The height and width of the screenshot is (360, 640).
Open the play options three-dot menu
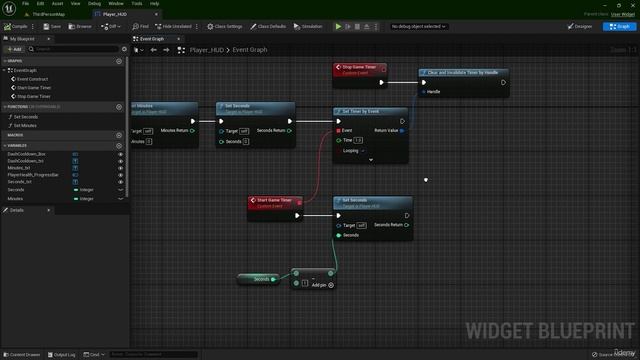pos(376,27)
